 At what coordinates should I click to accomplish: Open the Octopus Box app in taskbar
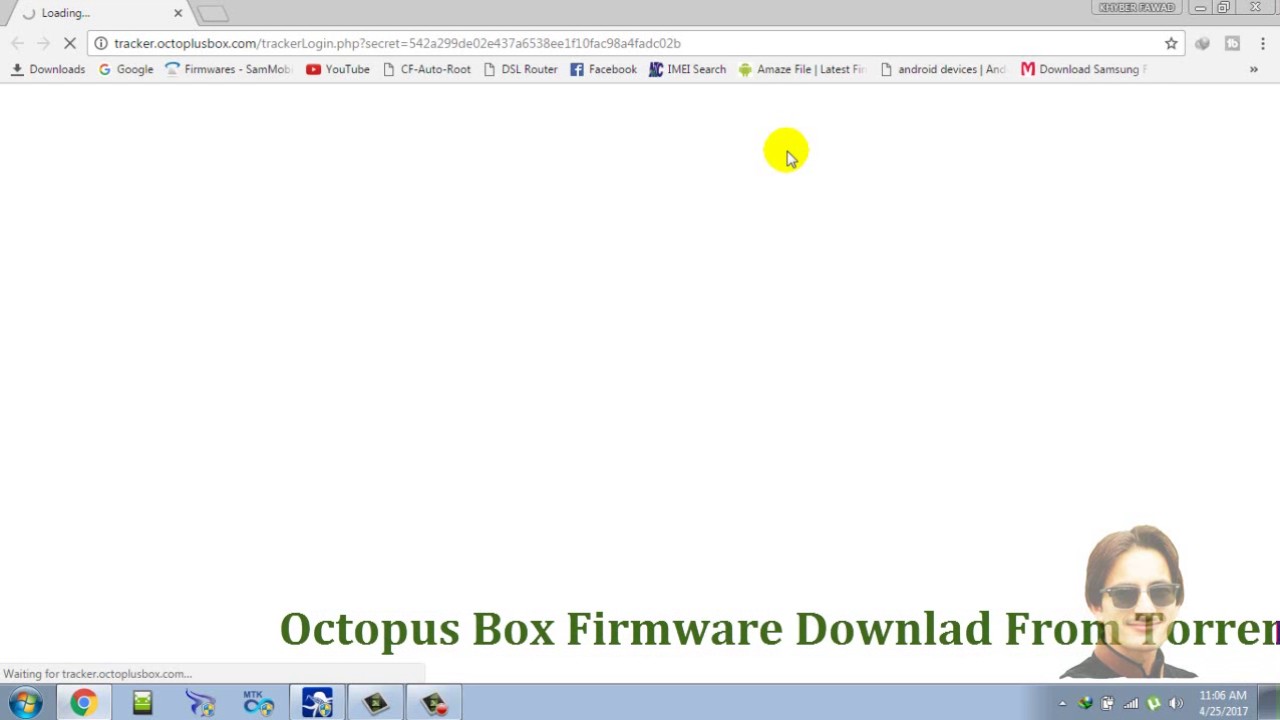[317, 703]
